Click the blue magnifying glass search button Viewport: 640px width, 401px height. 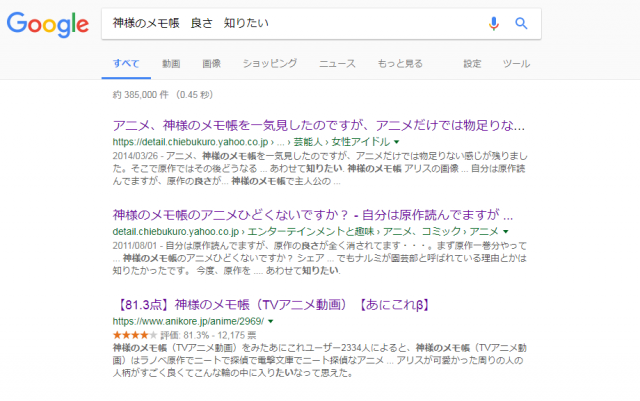(x=521, y=24)
